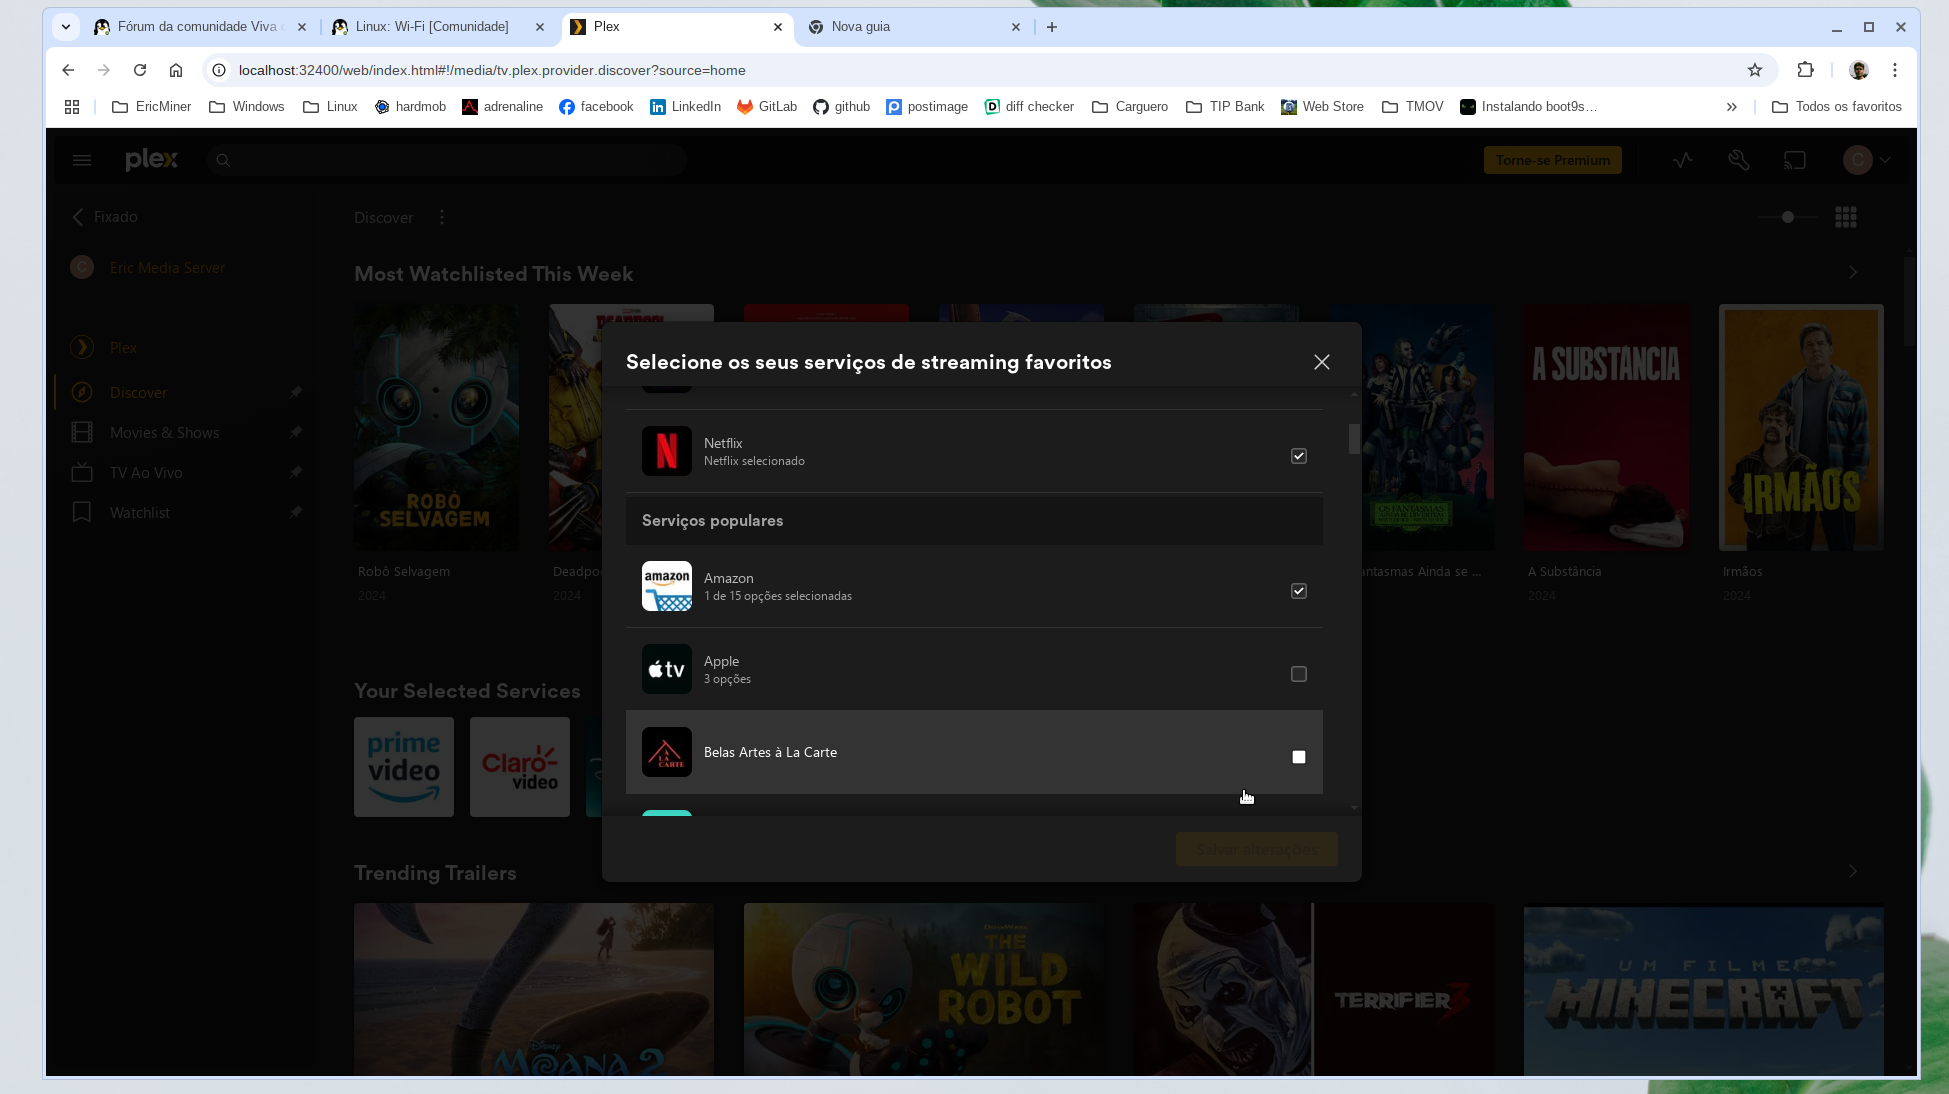Open Chrome three-dot menu

pos(1895,70)
